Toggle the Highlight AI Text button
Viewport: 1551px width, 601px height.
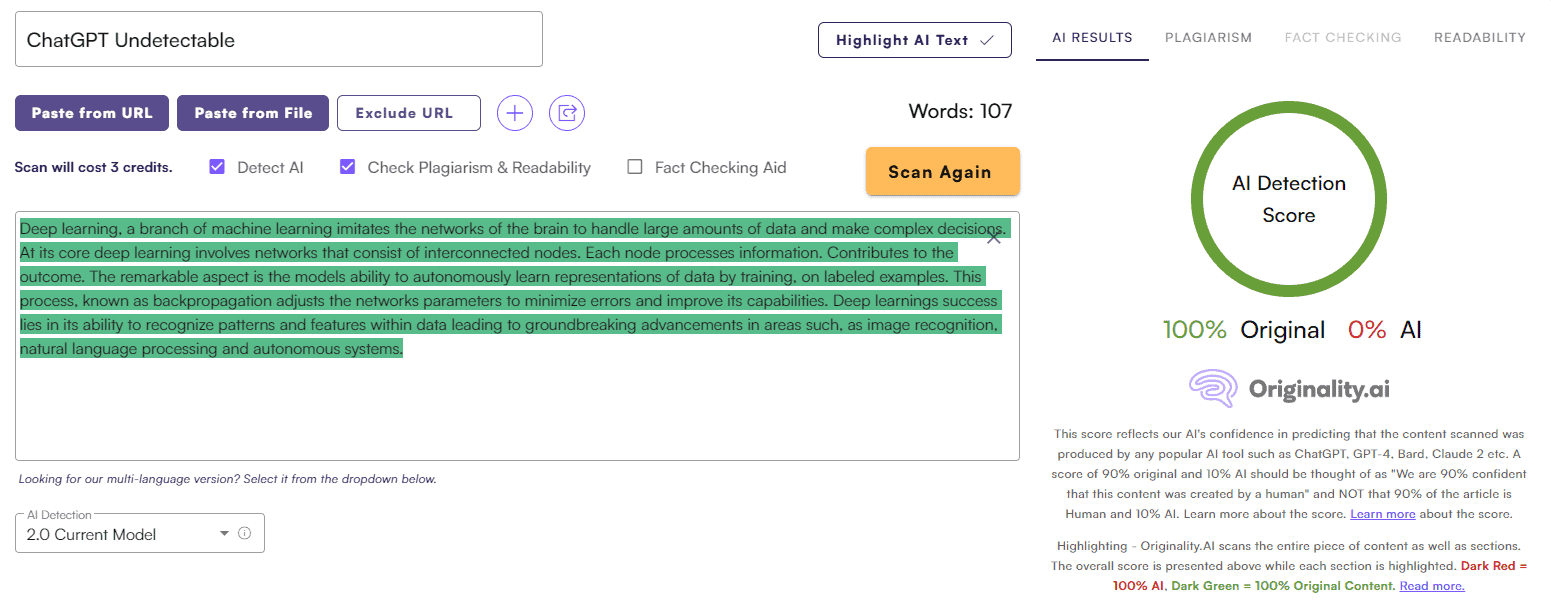pyautogui.click(x=915, y=40)
